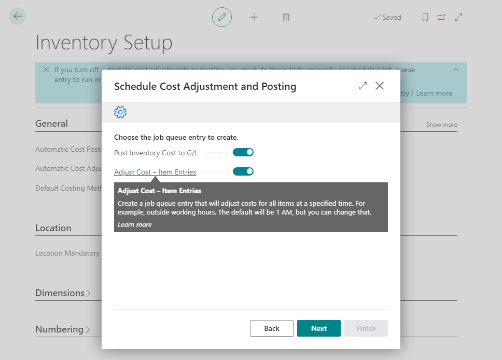The height and width of the screenshot is (360, 502).
Task: Expand the Dimensions section
Action: click(63, 293)
